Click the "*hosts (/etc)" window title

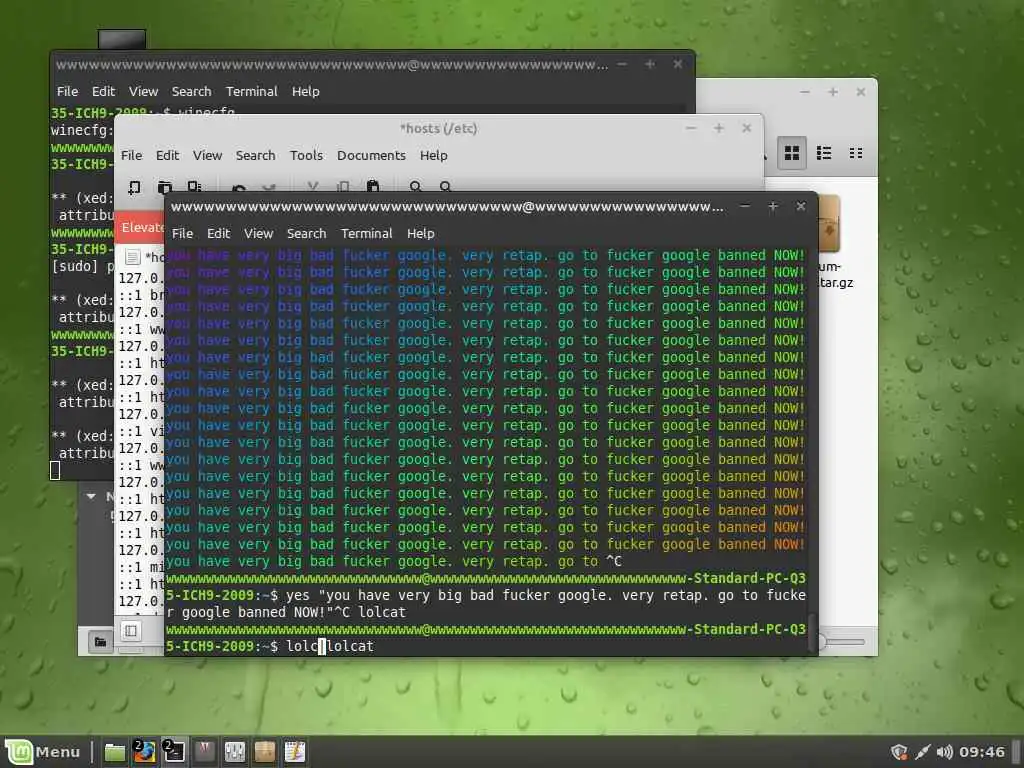coord(438,129)
